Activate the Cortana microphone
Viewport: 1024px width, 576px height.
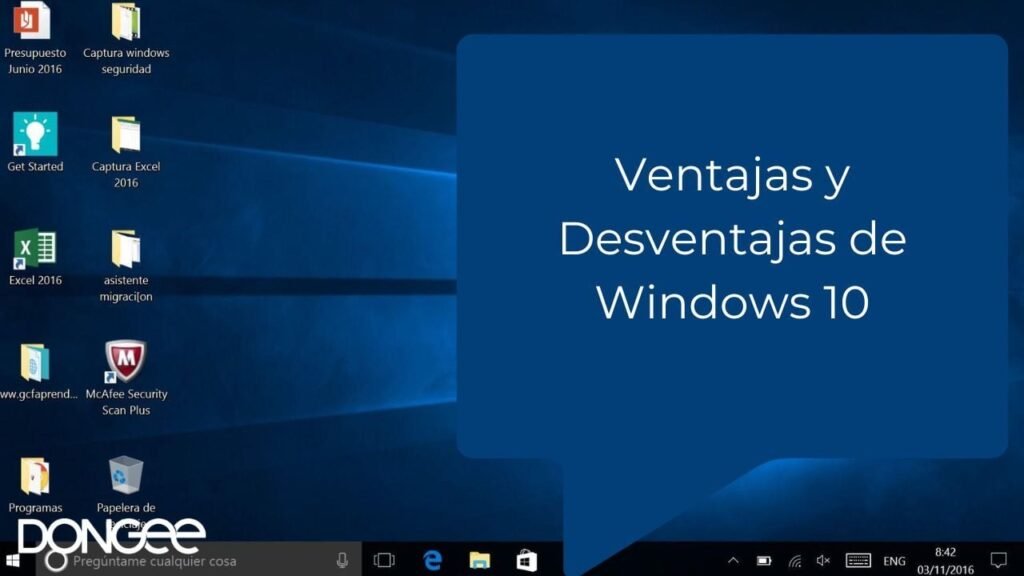342,560
